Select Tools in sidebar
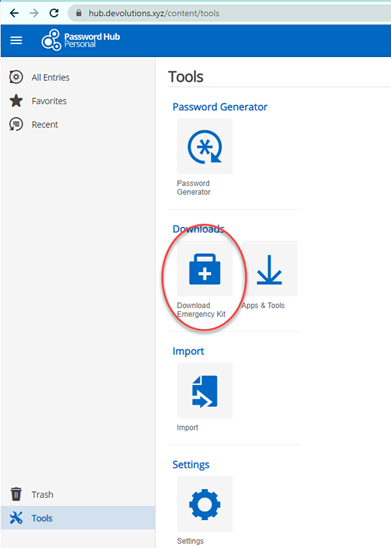 pos(78,518)
